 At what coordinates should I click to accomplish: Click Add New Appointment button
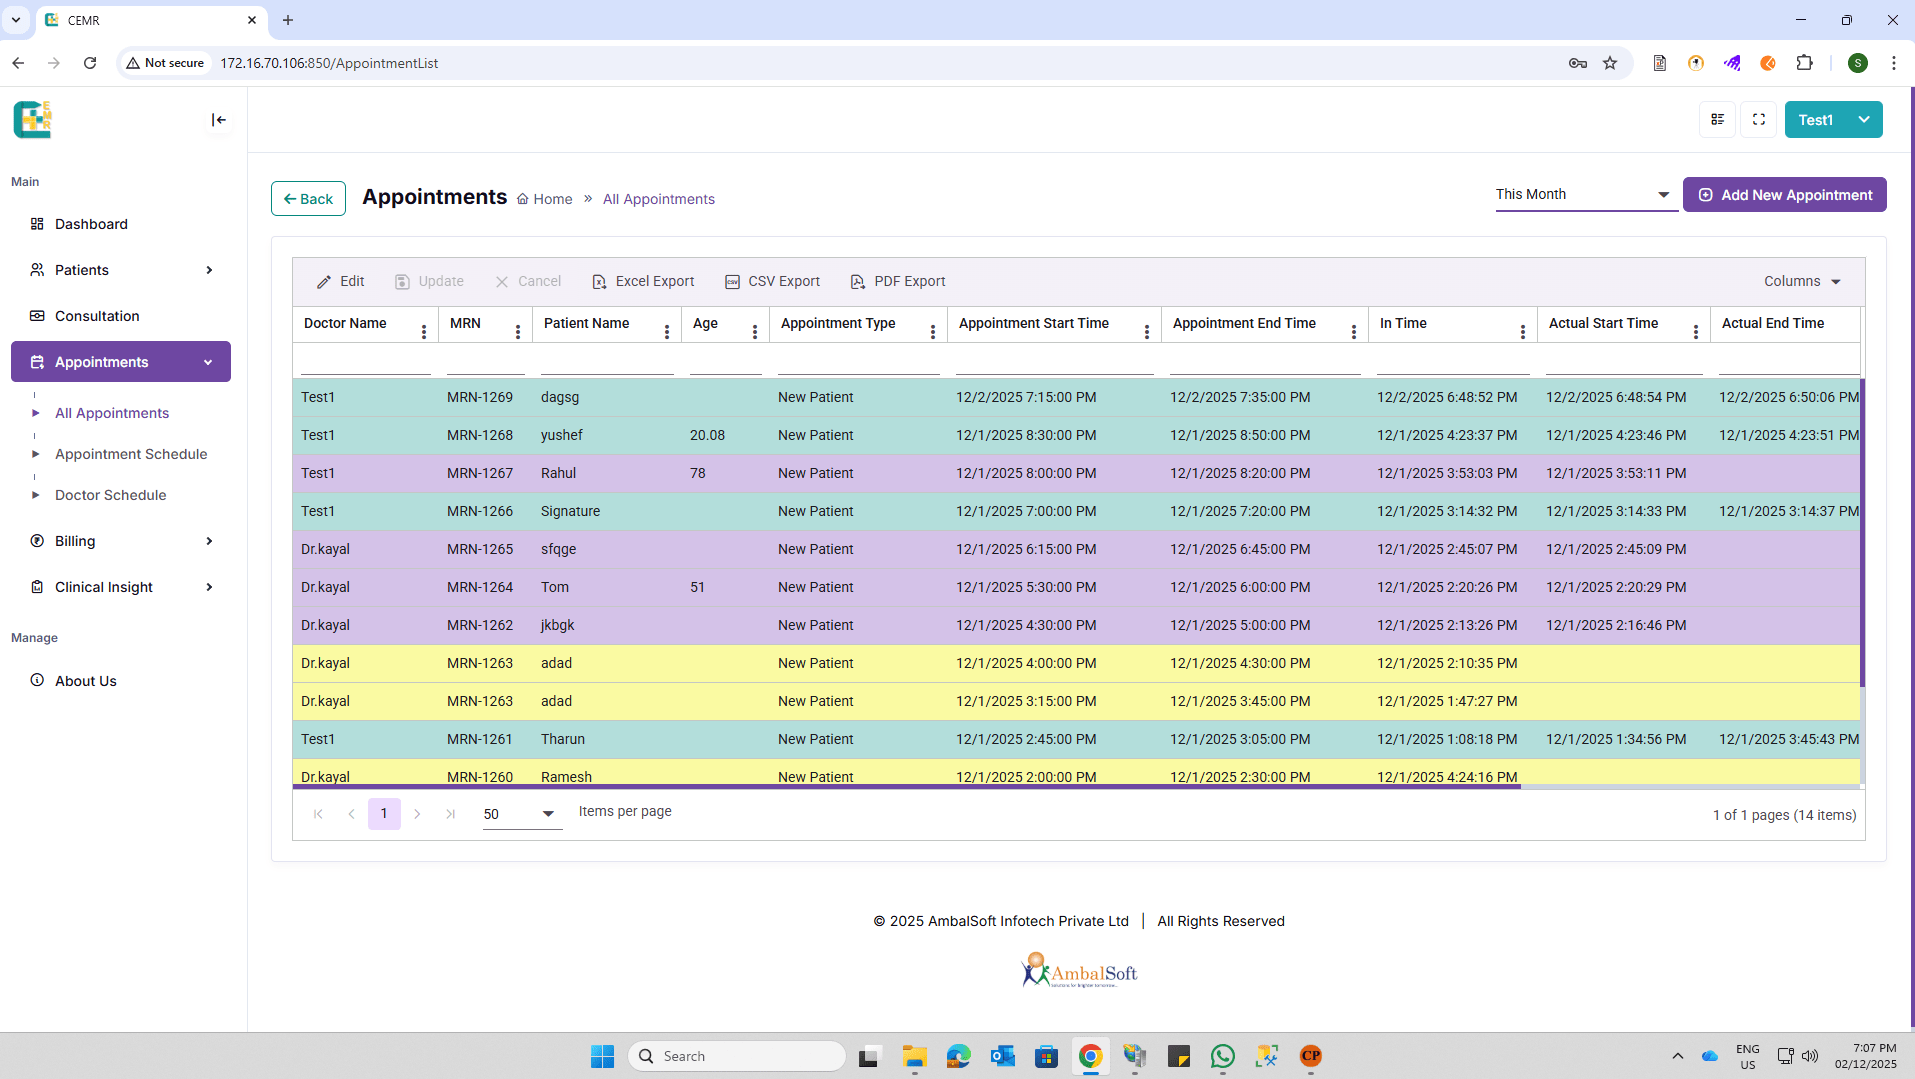(1785, 195)
